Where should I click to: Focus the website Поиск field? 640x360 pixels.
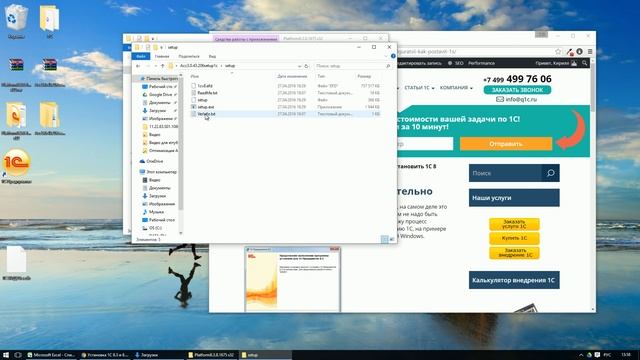point(505,173)
